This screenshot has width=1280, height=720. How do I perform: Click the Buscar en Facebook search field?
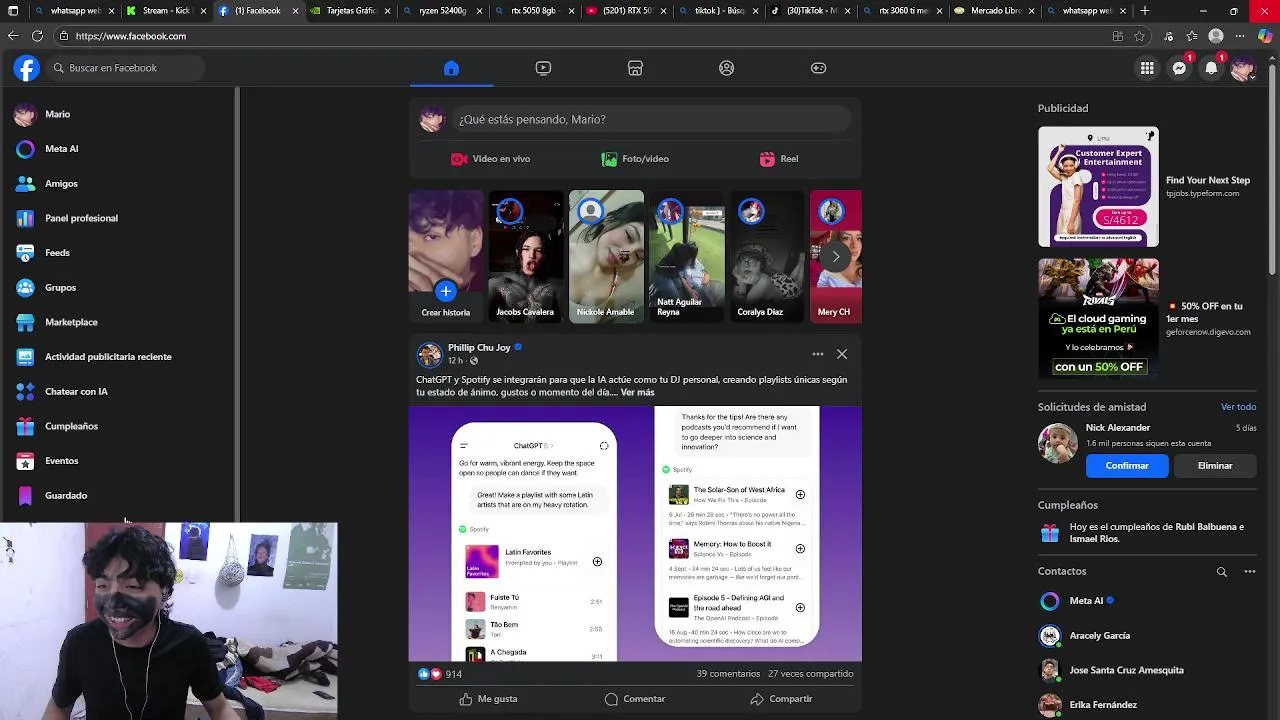[x=124, y=68]
